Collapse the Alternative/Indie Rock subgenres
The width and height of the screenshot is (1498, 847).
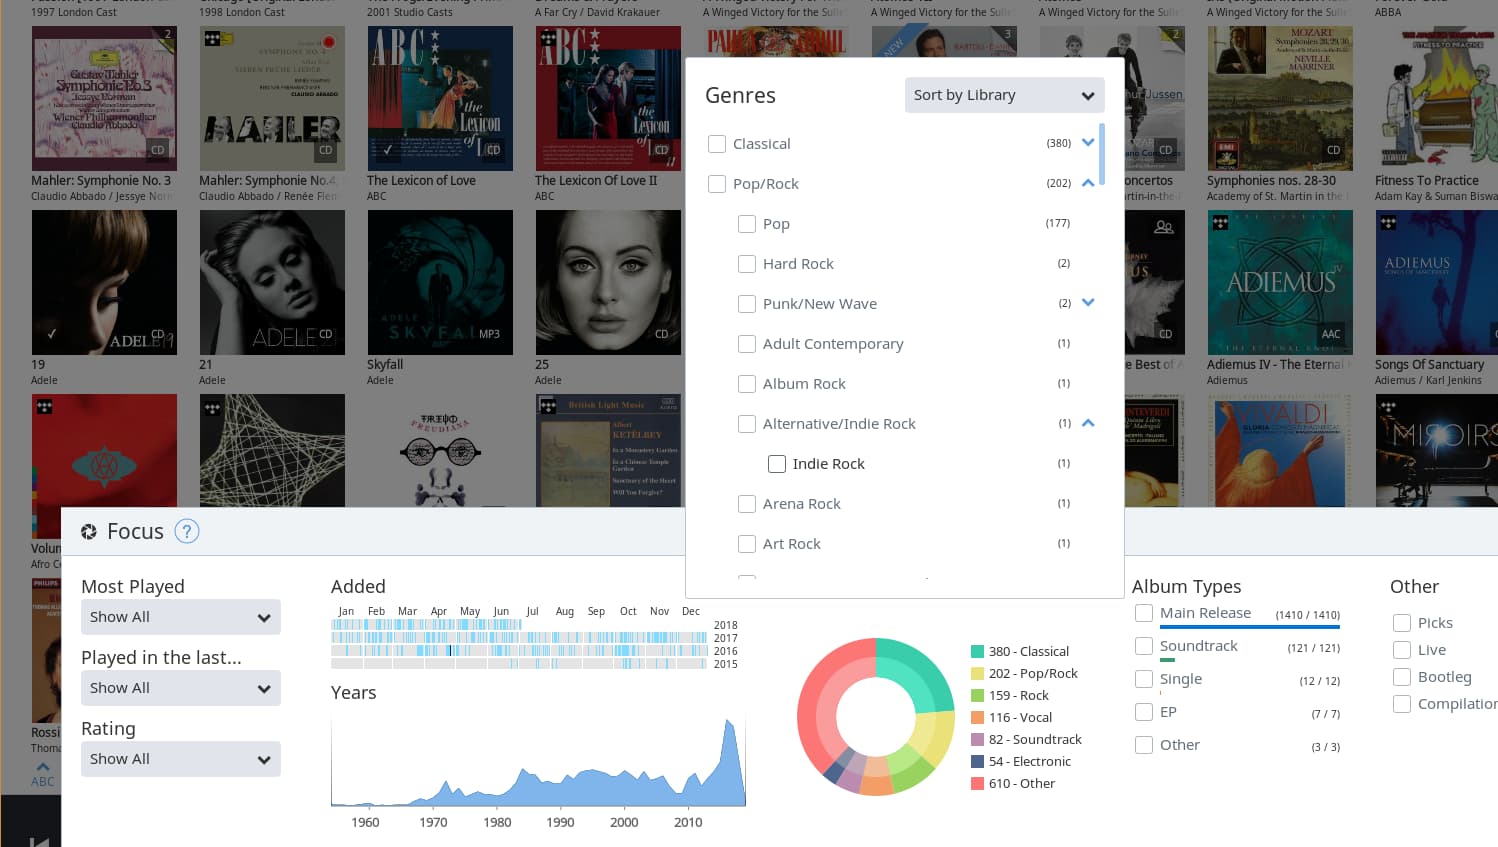(1088, 423)
